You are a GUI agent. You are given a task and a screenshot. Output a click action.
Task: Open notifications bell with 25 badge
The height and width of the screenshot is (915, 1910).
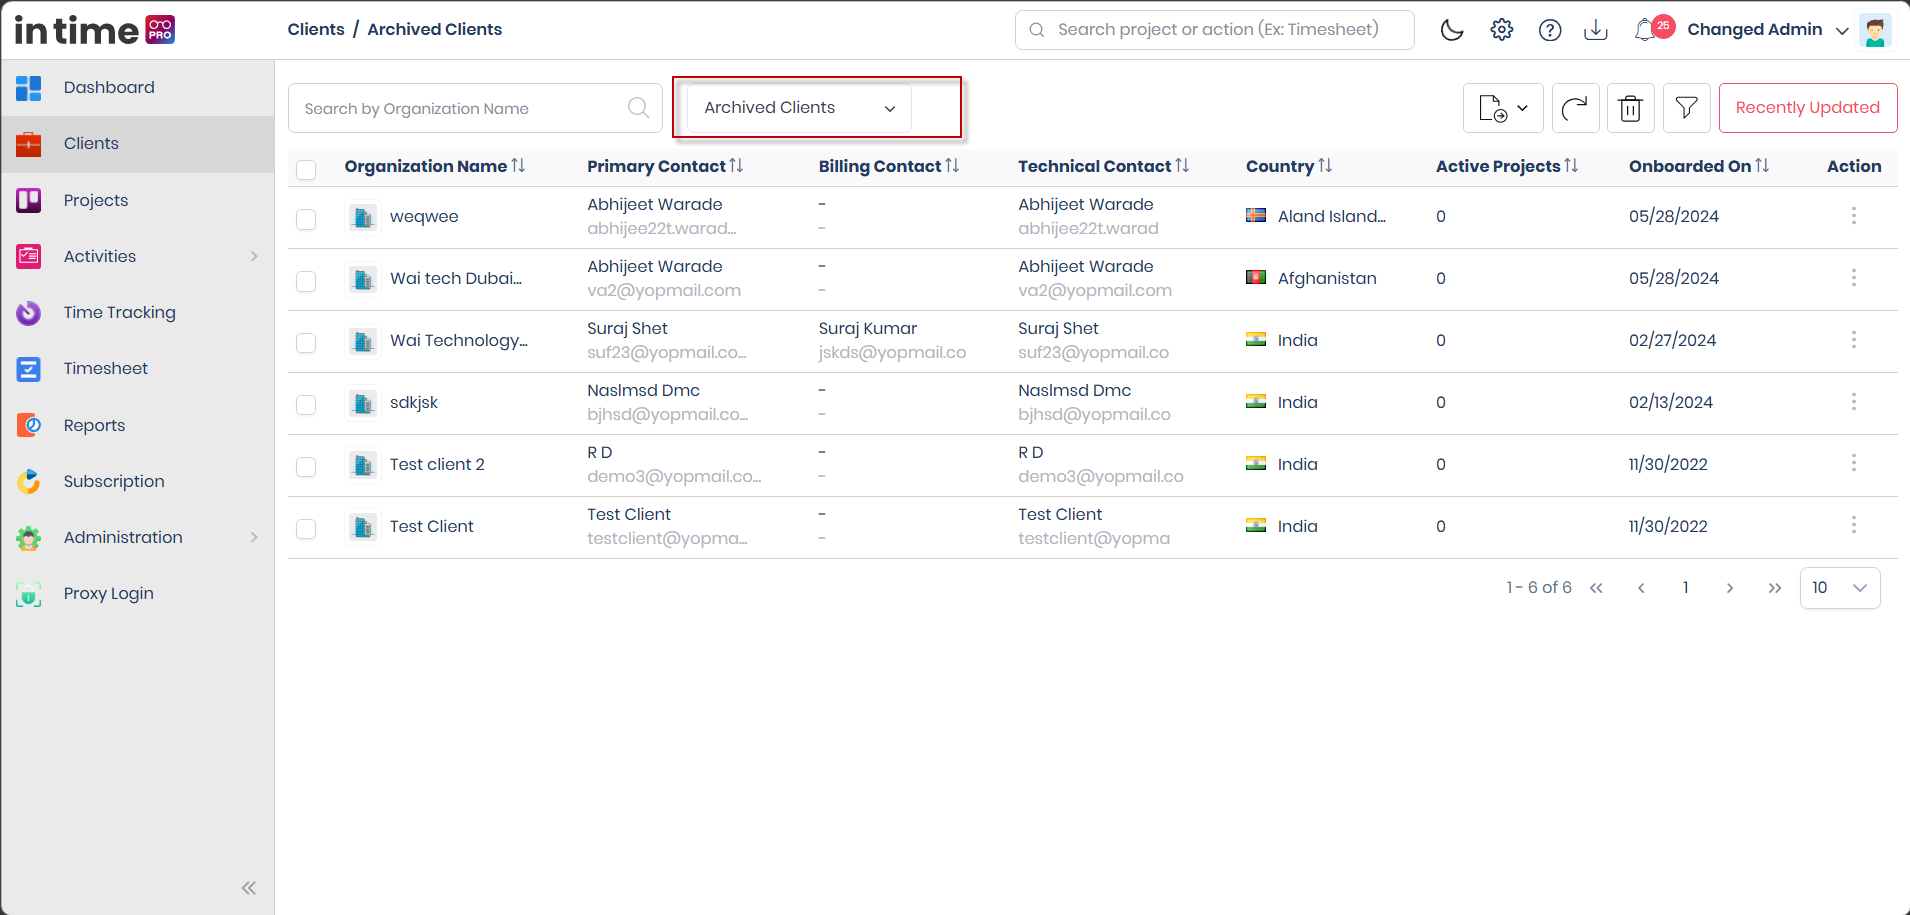(1652, 29)
